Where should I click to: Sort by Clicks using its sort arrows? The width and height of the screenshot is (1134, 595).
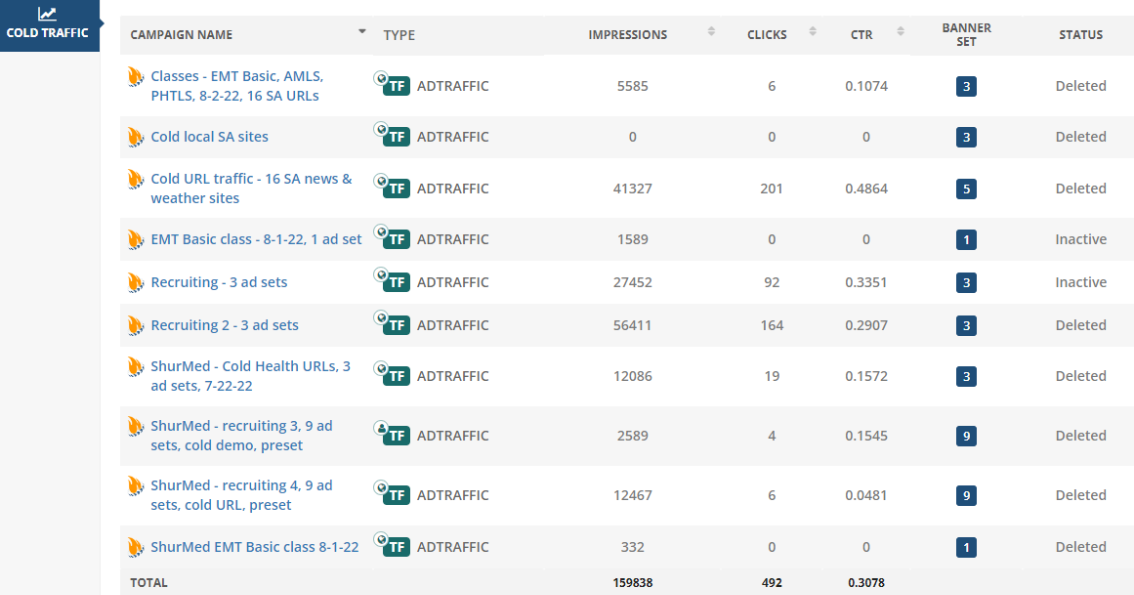(x=813, y=32)
